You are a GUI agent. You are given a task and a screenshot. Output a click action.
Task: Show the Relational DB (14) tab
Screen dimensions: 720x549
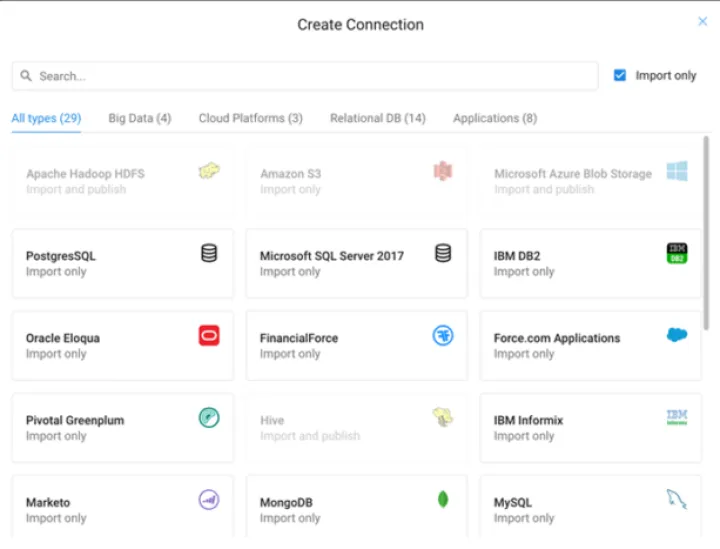pos(377,118)
